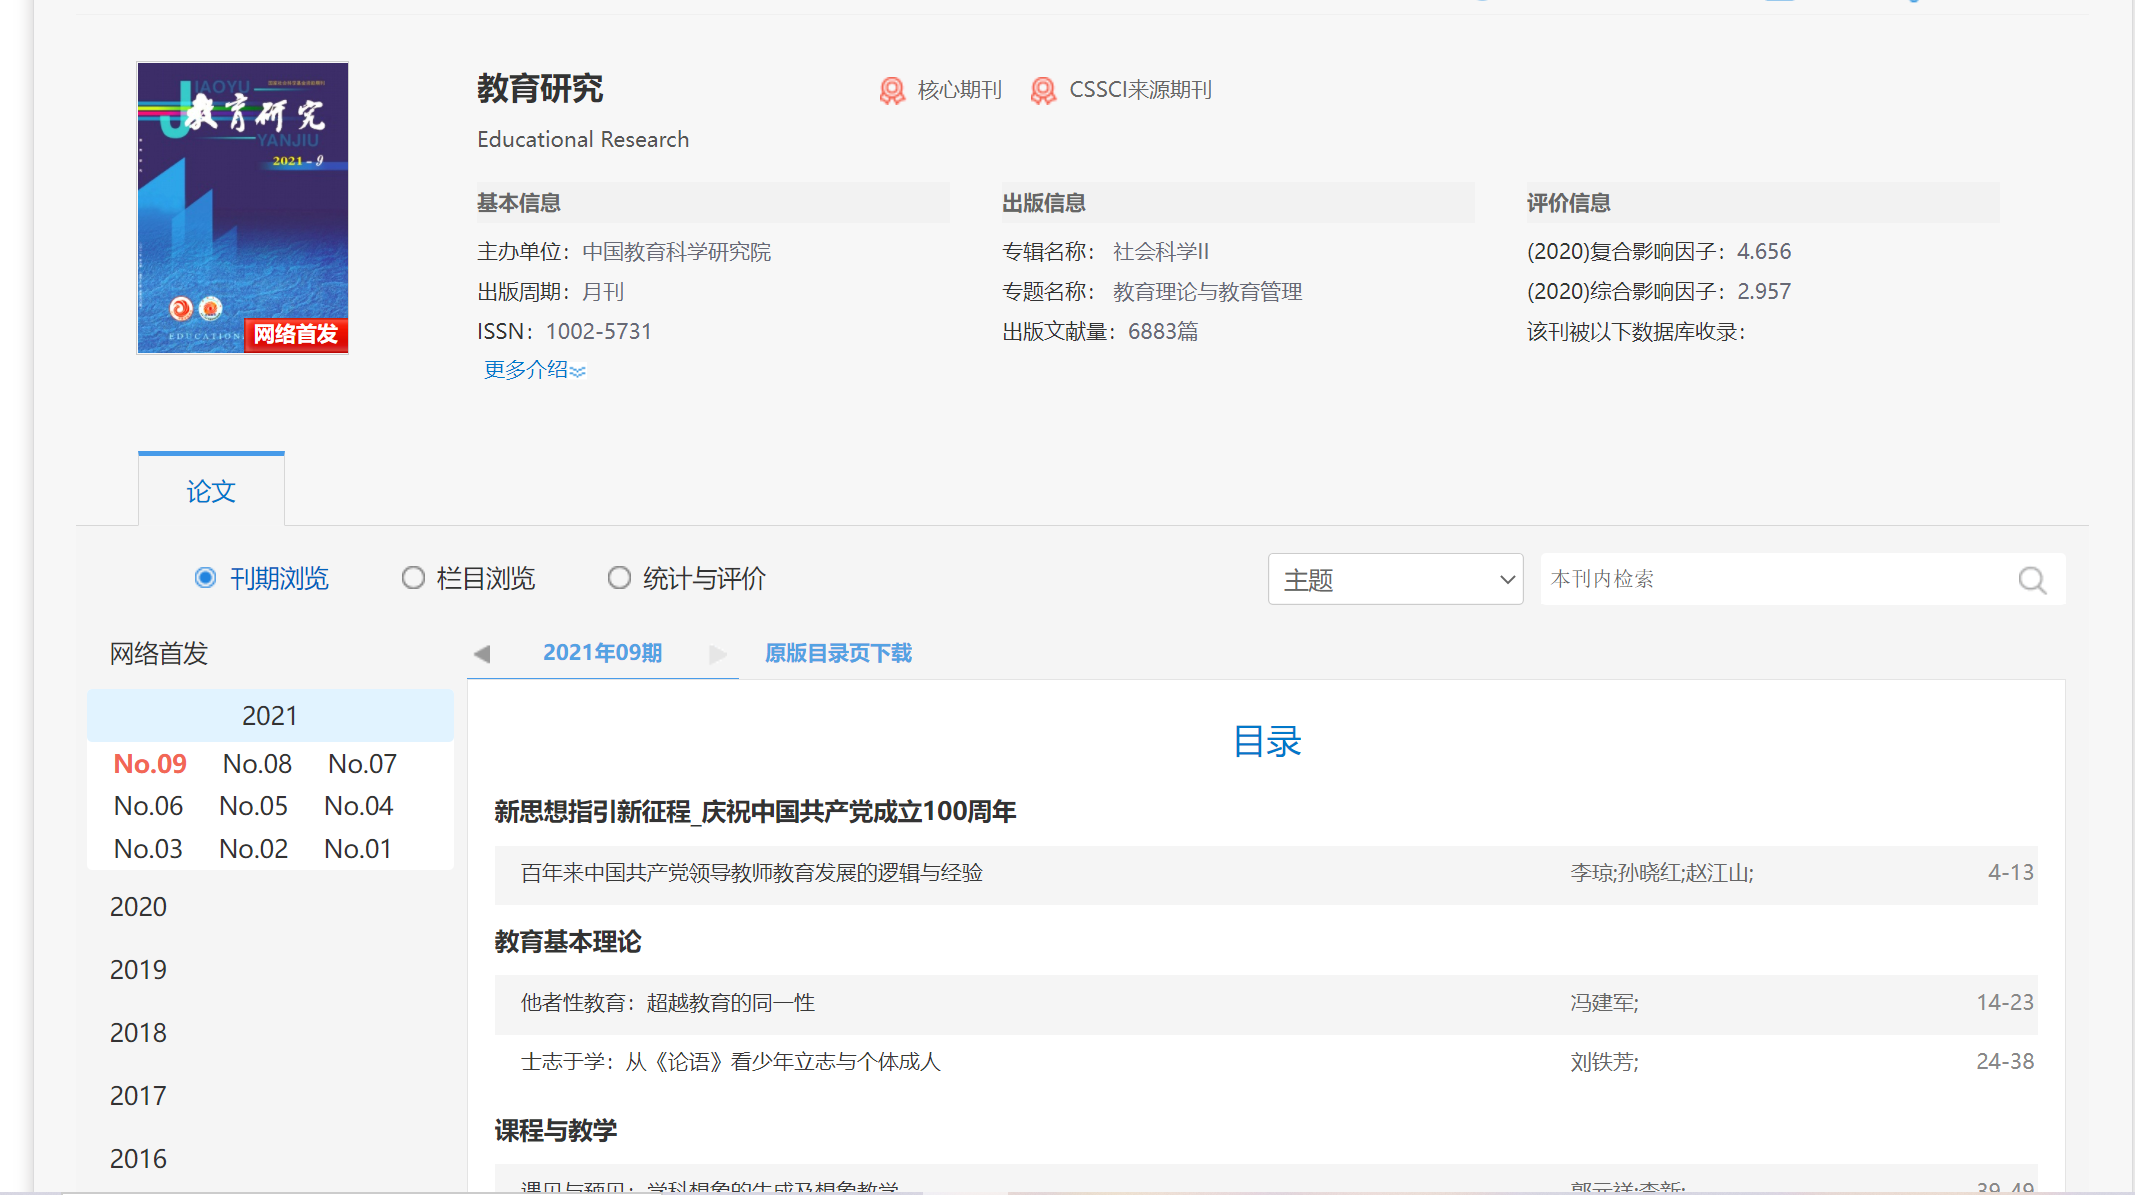Select issue No.06
The height and width of the screenshot is (1195, 2135).
pyautogui.click(x=148, y=806)
